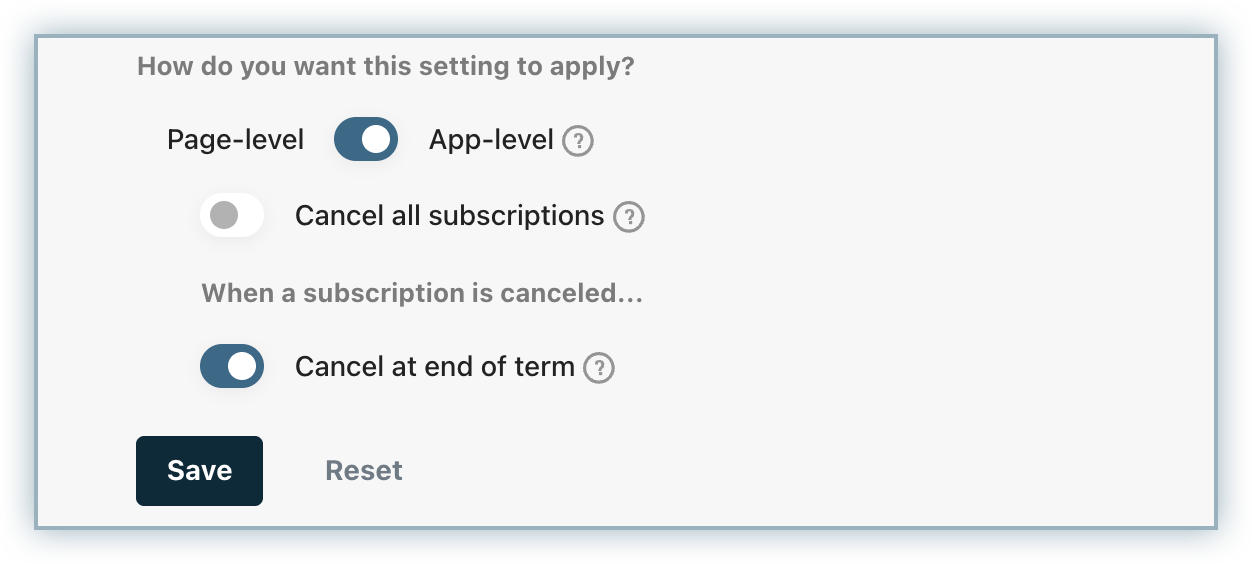
Task: Click the white knob of the end-of-term switch
Action: (242, 367)
